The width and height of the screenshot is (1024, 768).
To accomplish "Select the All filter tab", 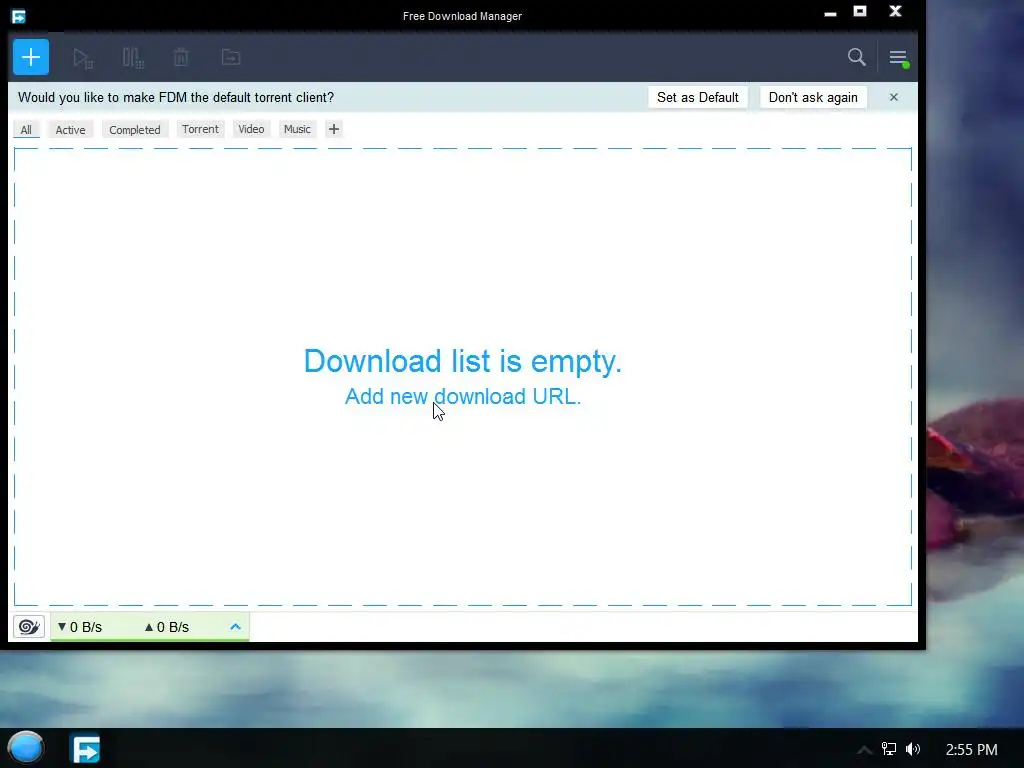I will click(26, 129).
